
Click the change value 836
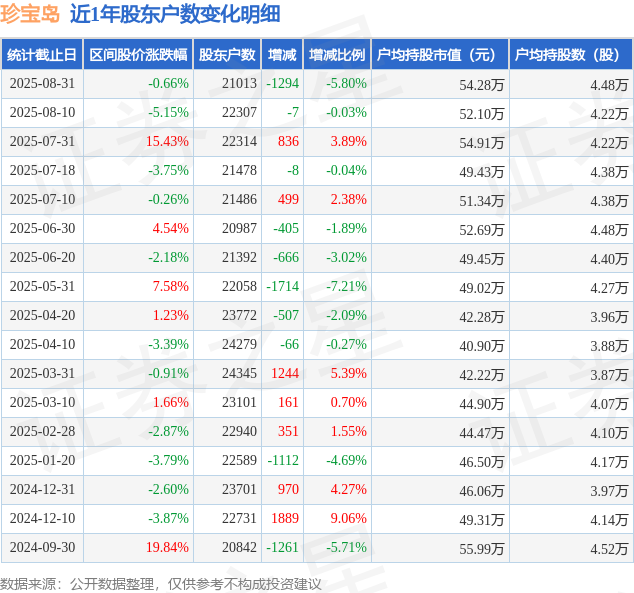288,141
